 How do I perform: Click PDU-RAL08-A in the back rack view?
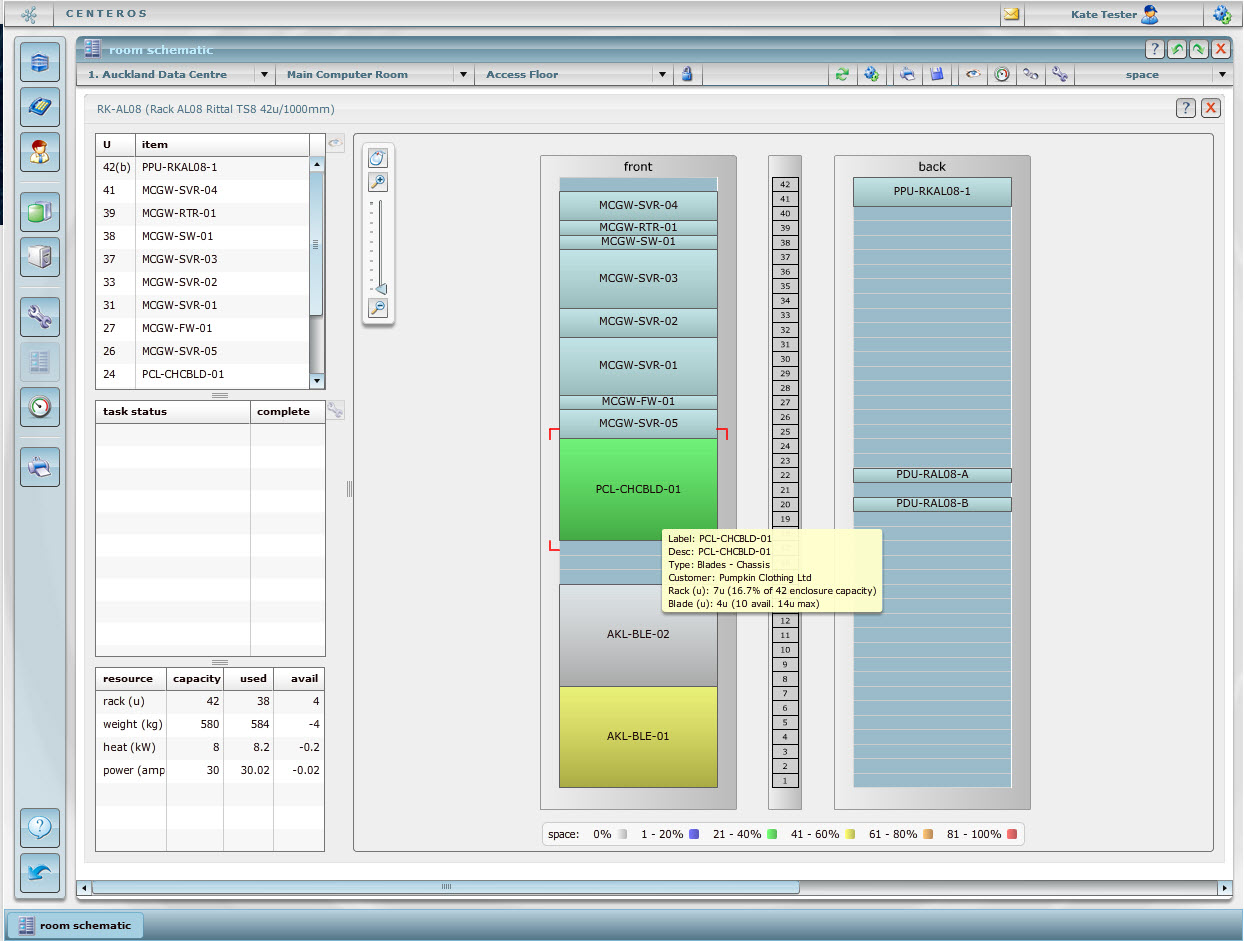coord(932,475)
